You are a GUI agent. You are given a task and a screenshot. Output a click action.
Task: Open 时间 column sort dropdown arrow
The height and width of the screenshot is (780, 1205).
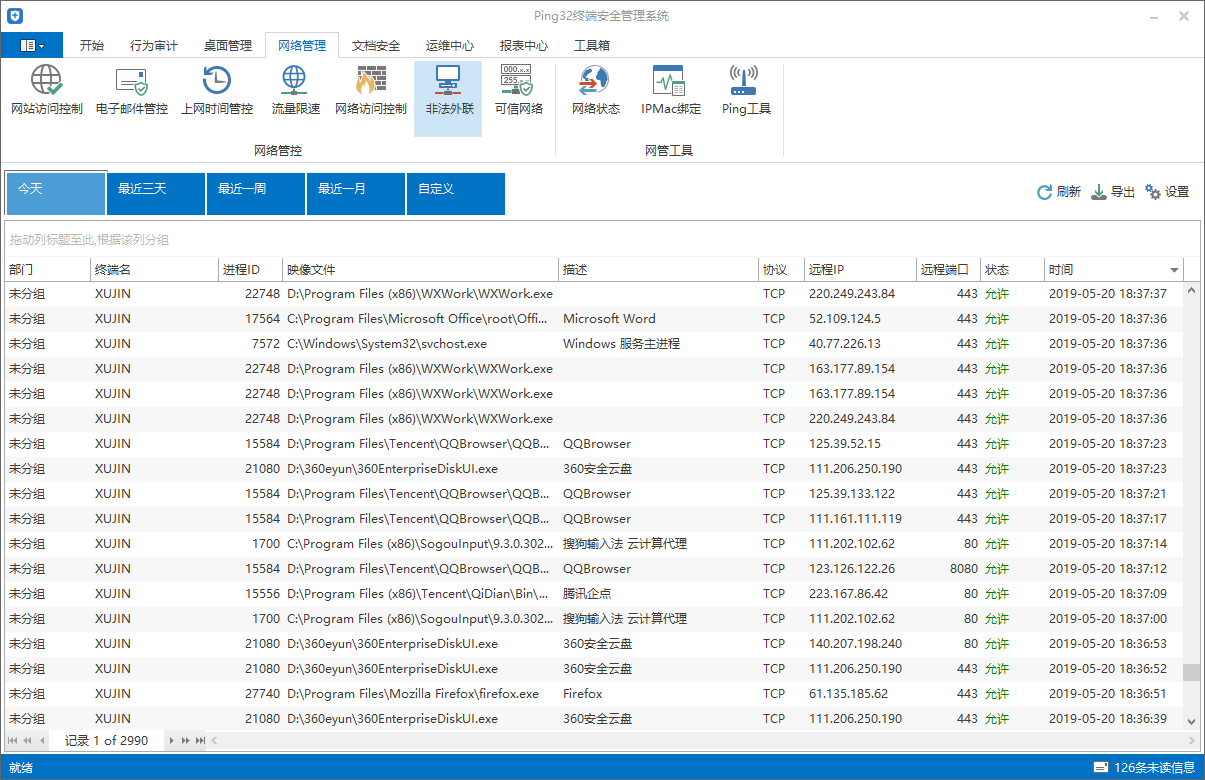1174,270
